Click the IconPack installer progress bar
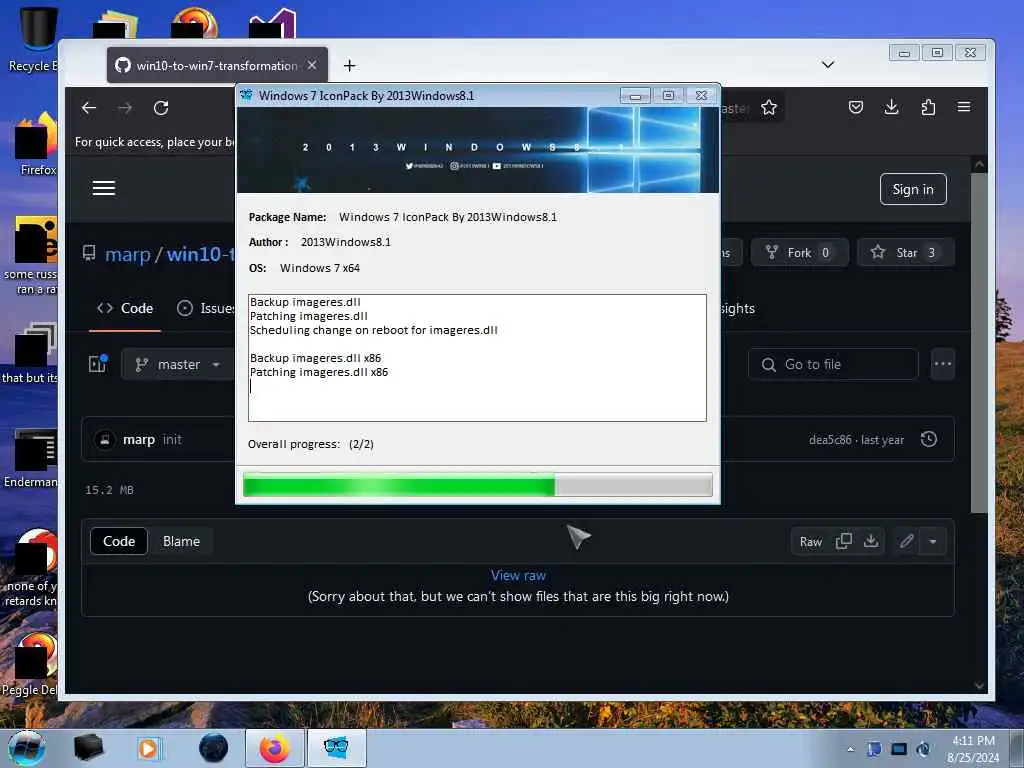 tap(477, 485)
